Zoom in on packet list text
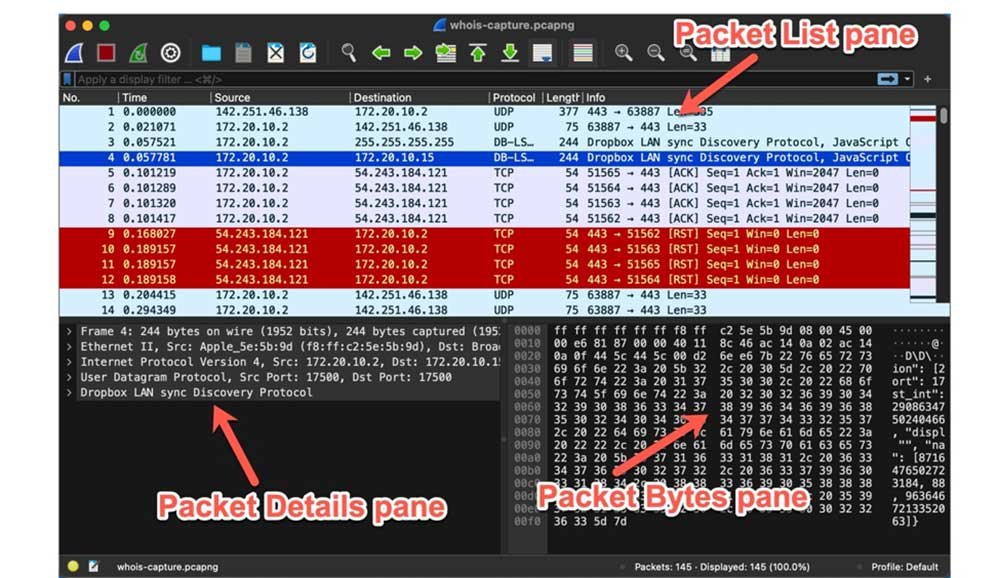 pyautogui.click(x=623, y=53)
